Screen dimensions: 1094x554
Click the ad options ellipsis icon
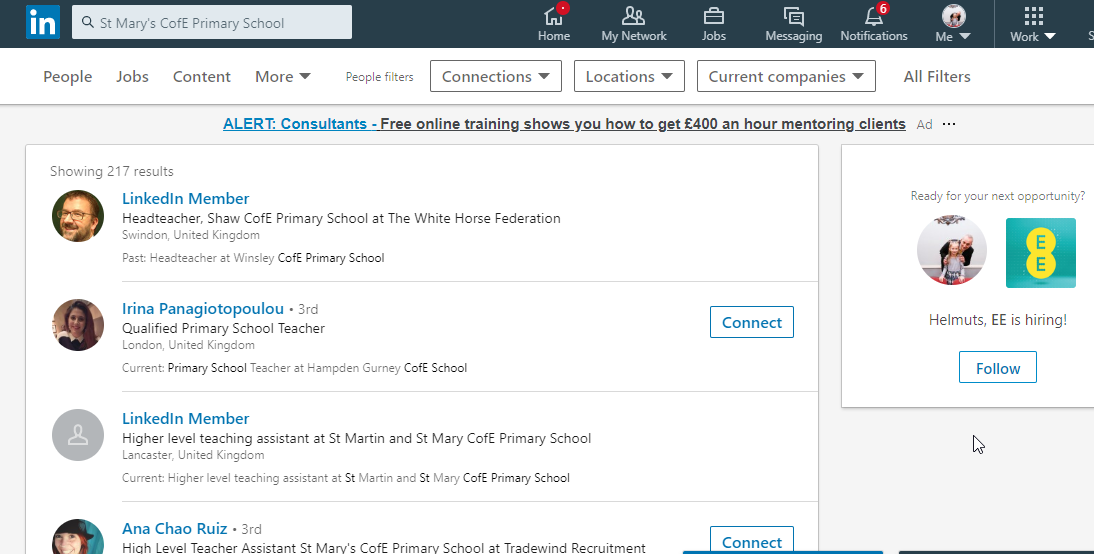[949, 124]
